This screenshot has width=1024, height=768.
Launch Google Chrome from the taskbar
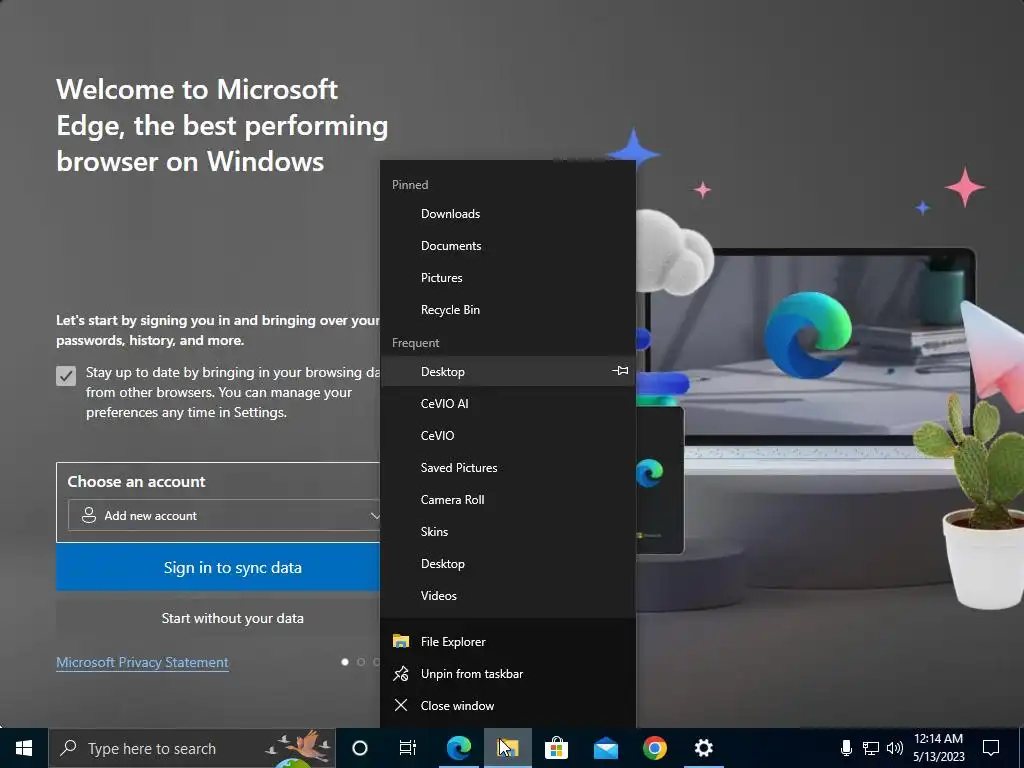click(654, 748)
